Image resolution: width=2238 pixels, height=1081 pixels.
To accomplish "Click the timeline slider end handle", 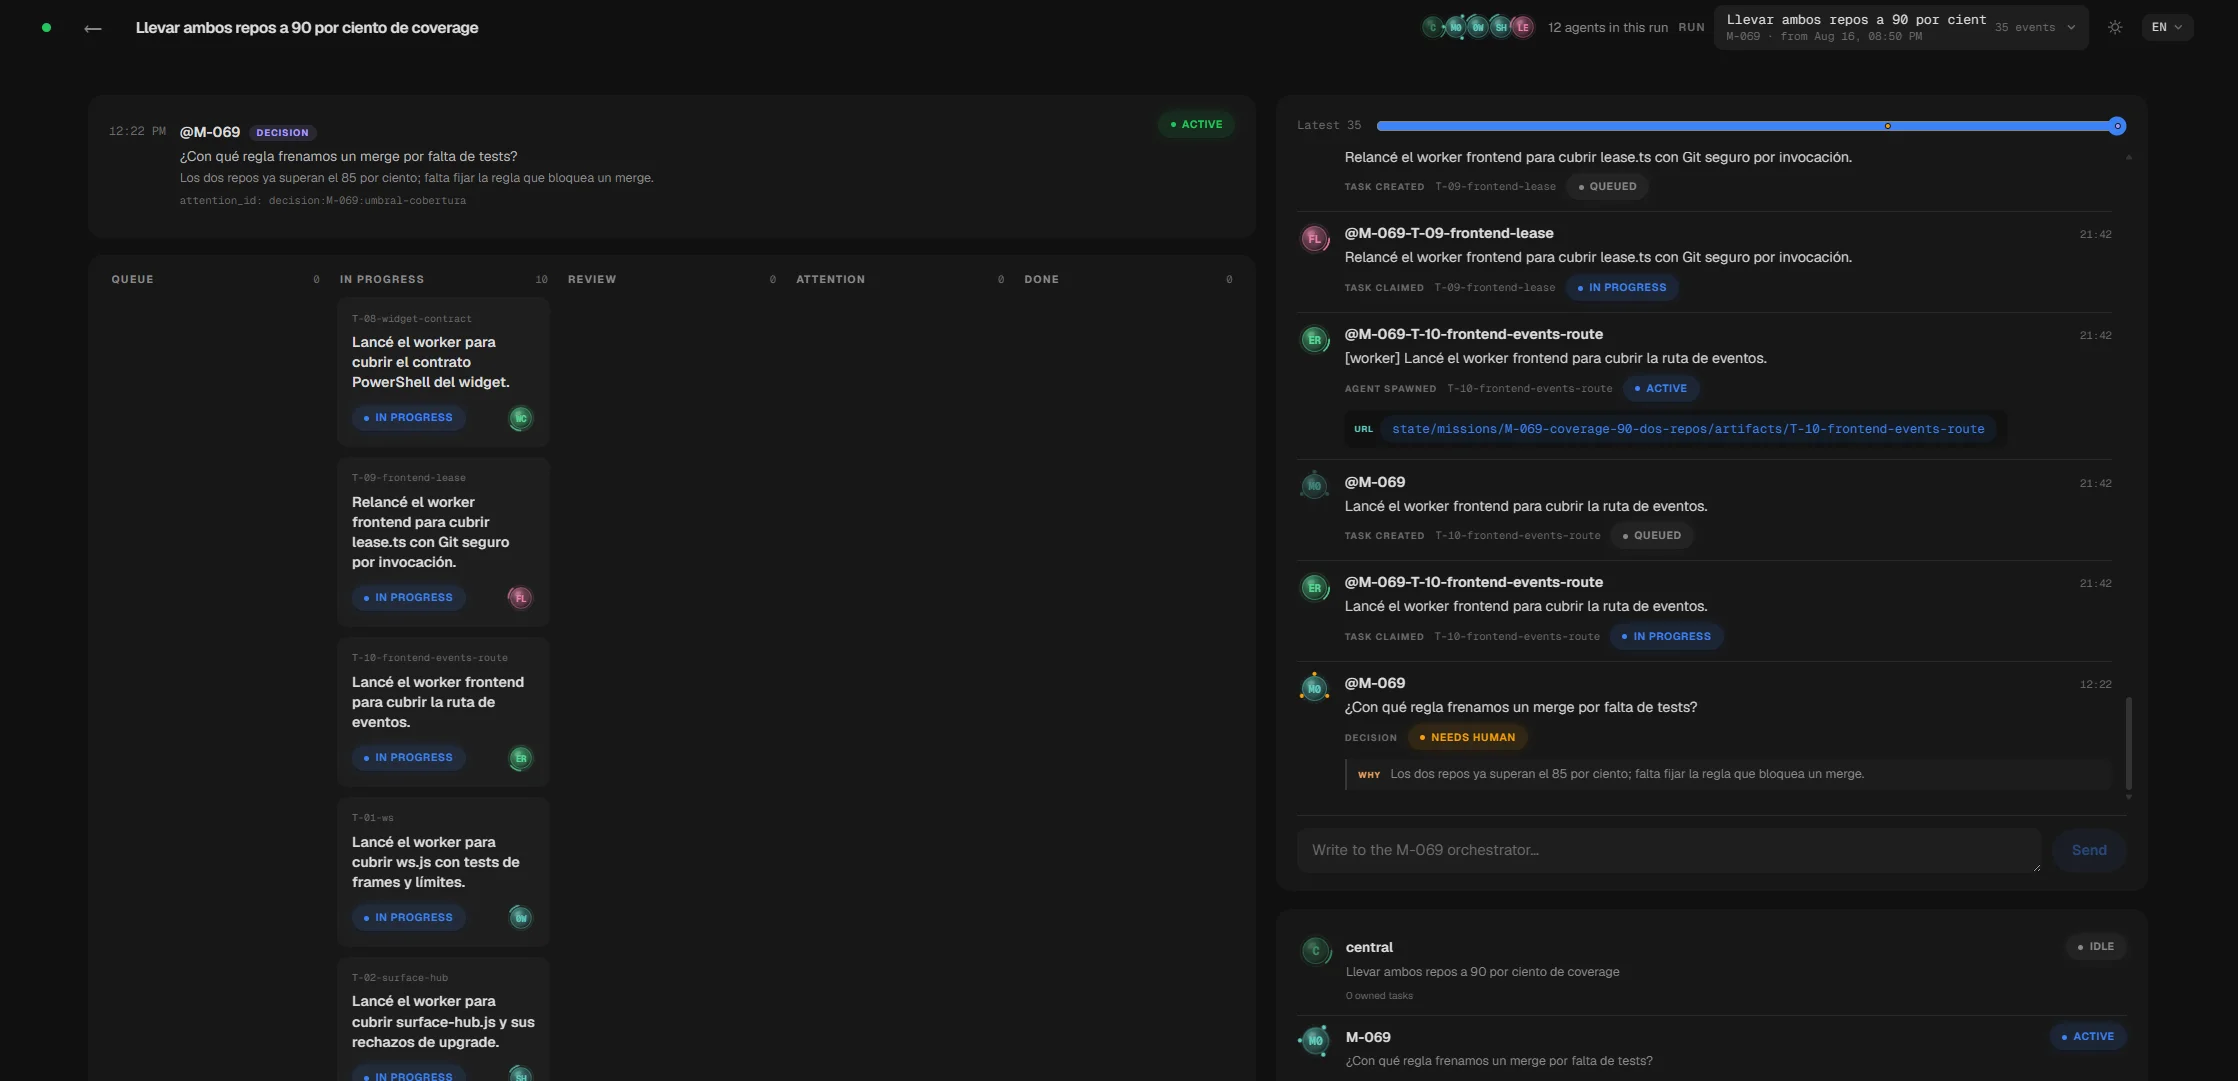I will click(2117, 126).
